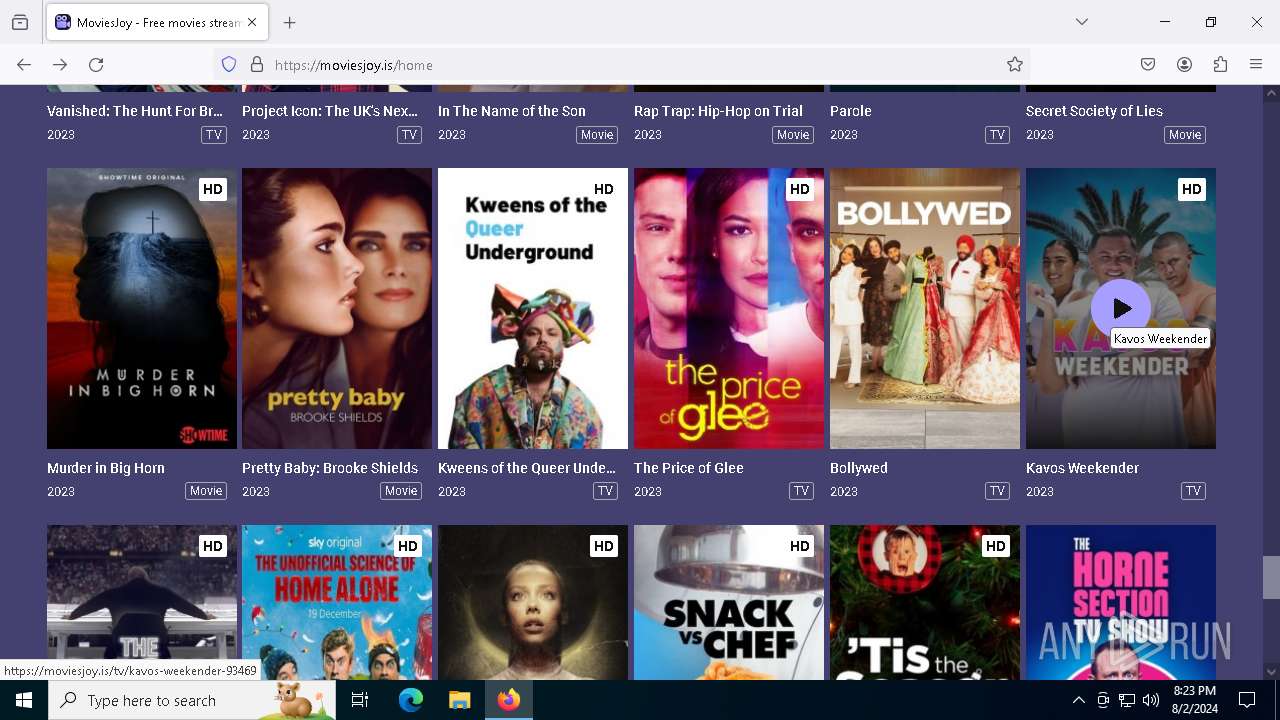Click the browser back arrow
1280x720 pixels.
point(24,65)
